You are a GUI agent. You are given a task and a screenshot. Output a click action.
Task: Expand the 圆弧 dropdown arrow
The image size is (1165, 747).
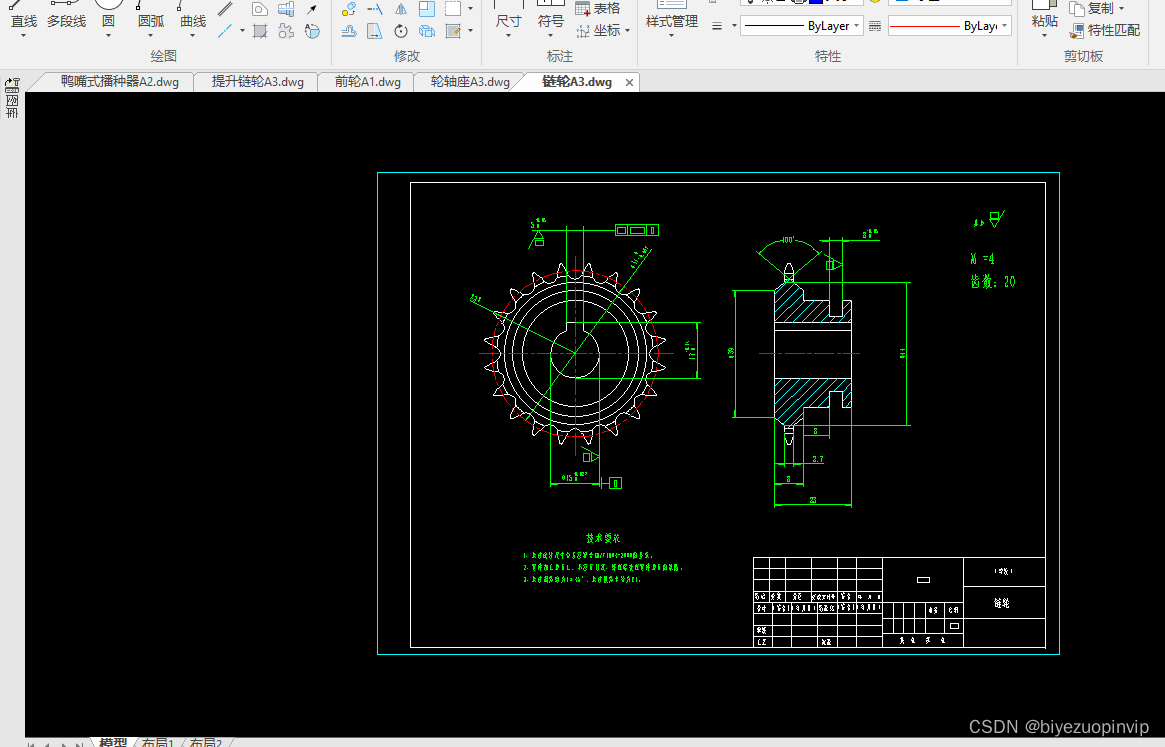(151, 36)
